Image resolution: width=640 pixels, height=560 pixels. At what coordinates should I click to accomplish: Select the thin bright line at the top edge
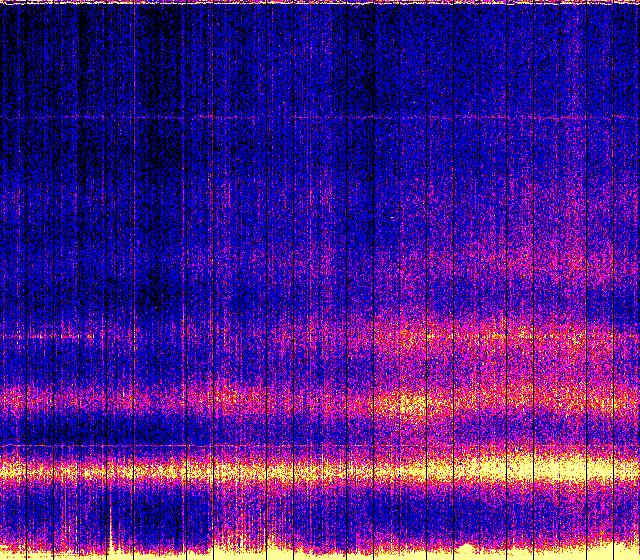coord(320,3)
